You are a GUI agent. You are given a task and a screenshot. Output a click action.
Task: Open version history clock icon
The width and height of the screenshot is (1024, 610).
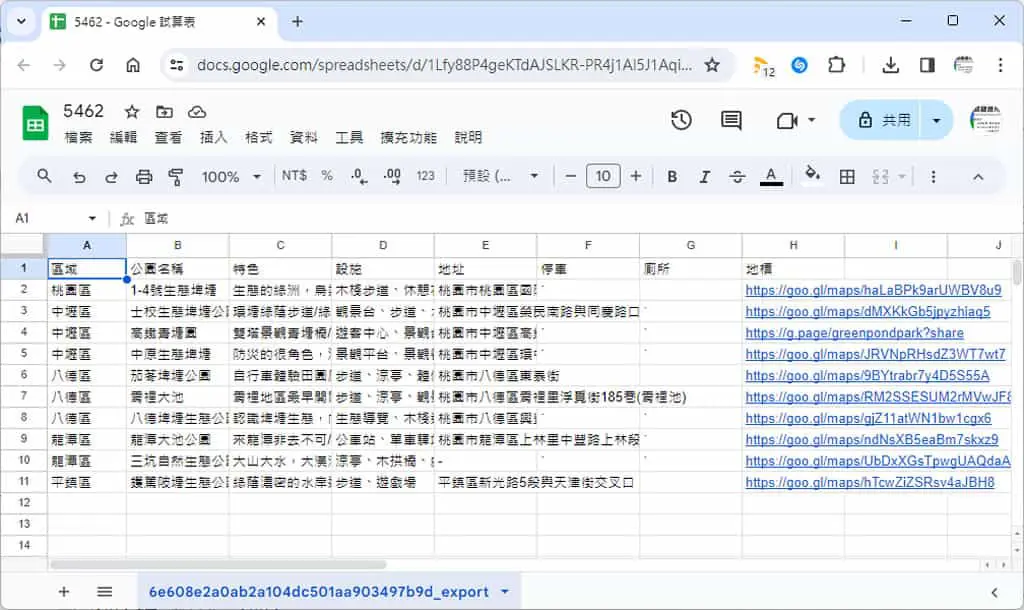681,120
